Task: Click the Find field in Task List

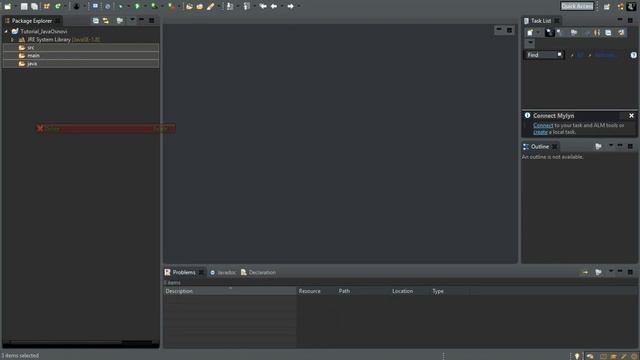Action: [543, 55]
